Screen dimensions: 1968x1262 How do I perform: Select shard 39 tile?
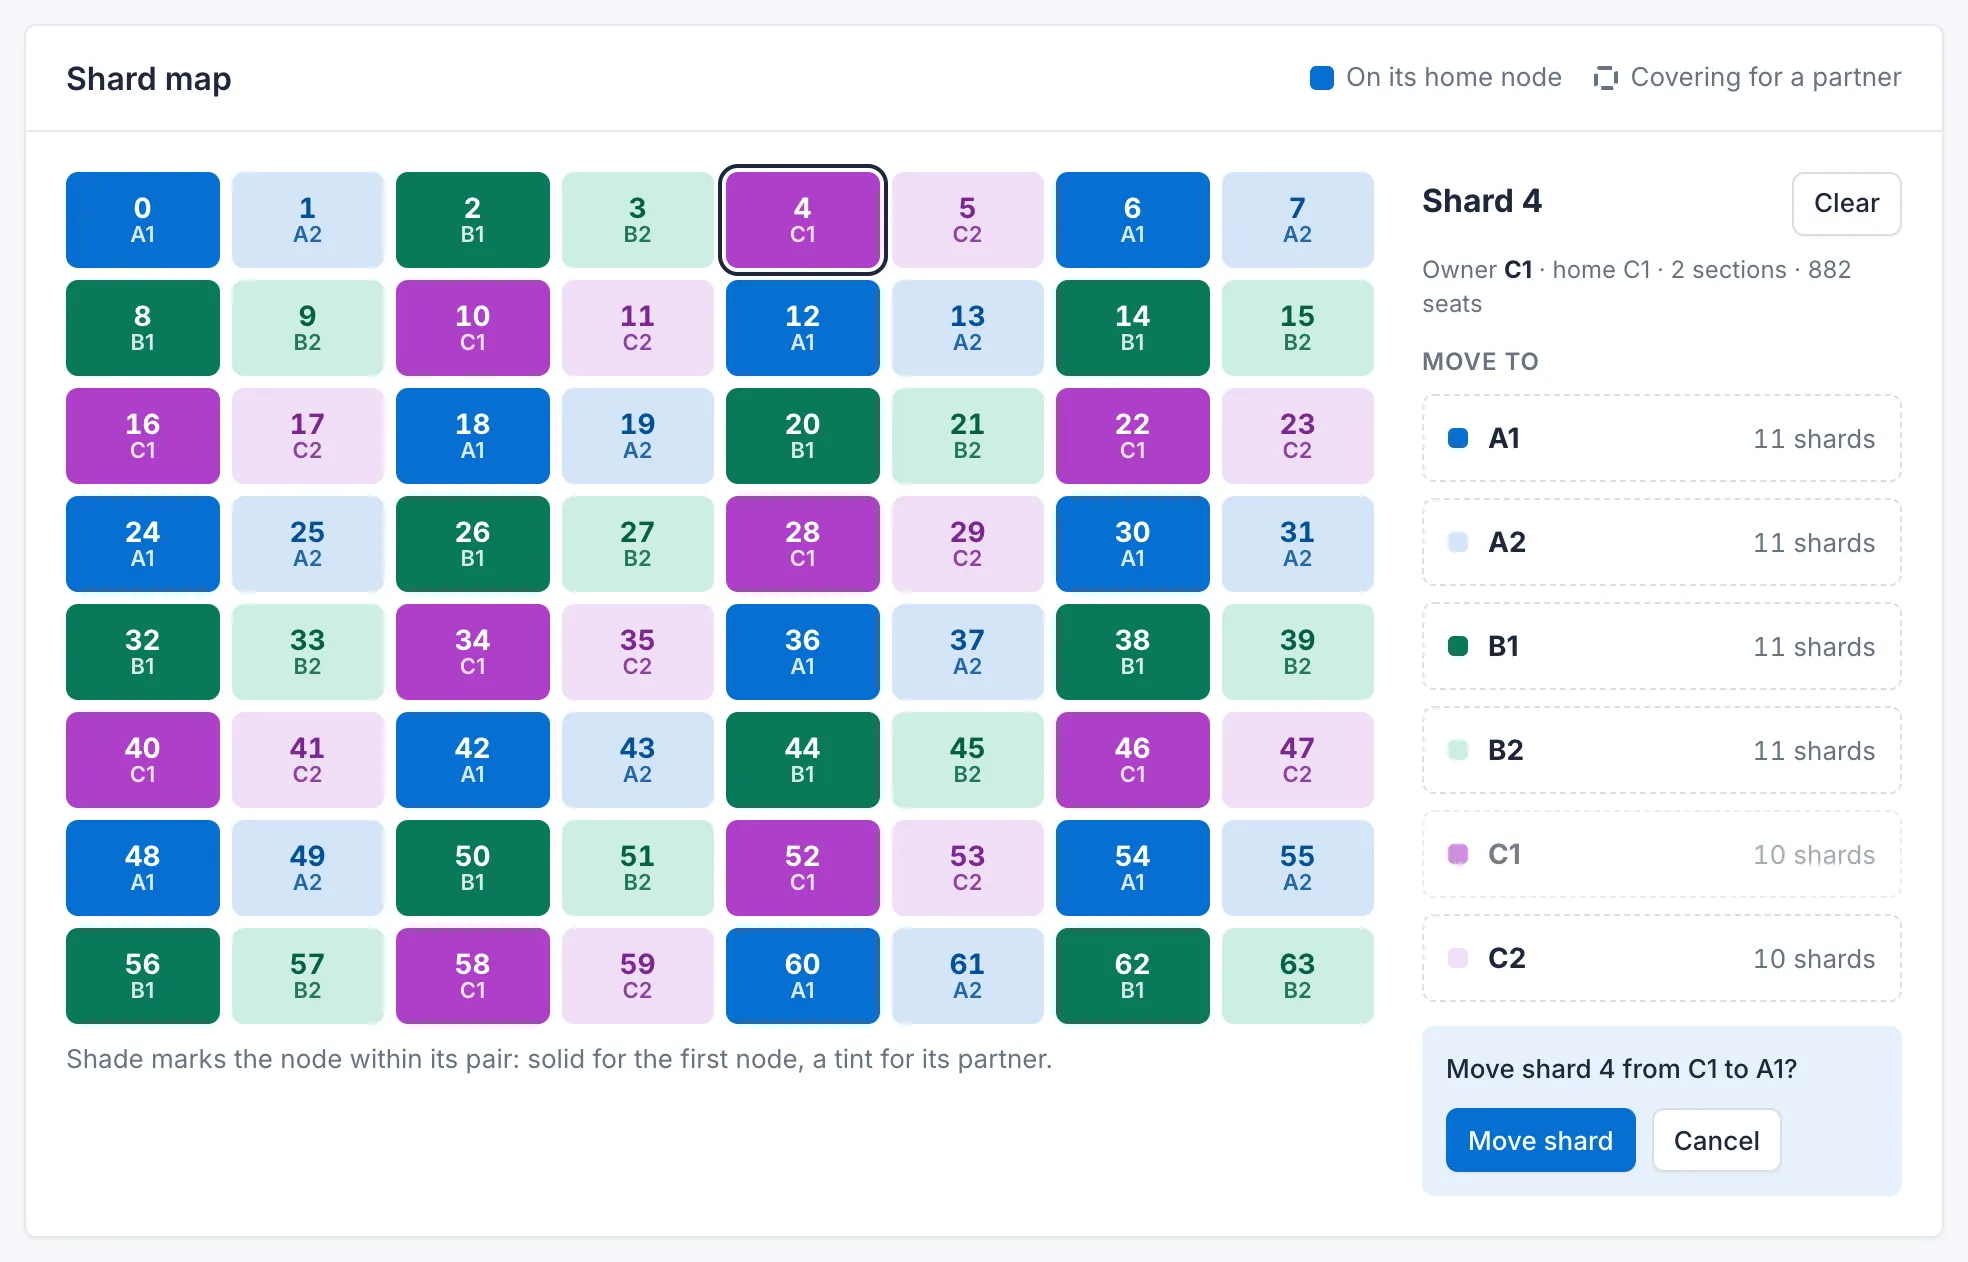[1298, 652]
